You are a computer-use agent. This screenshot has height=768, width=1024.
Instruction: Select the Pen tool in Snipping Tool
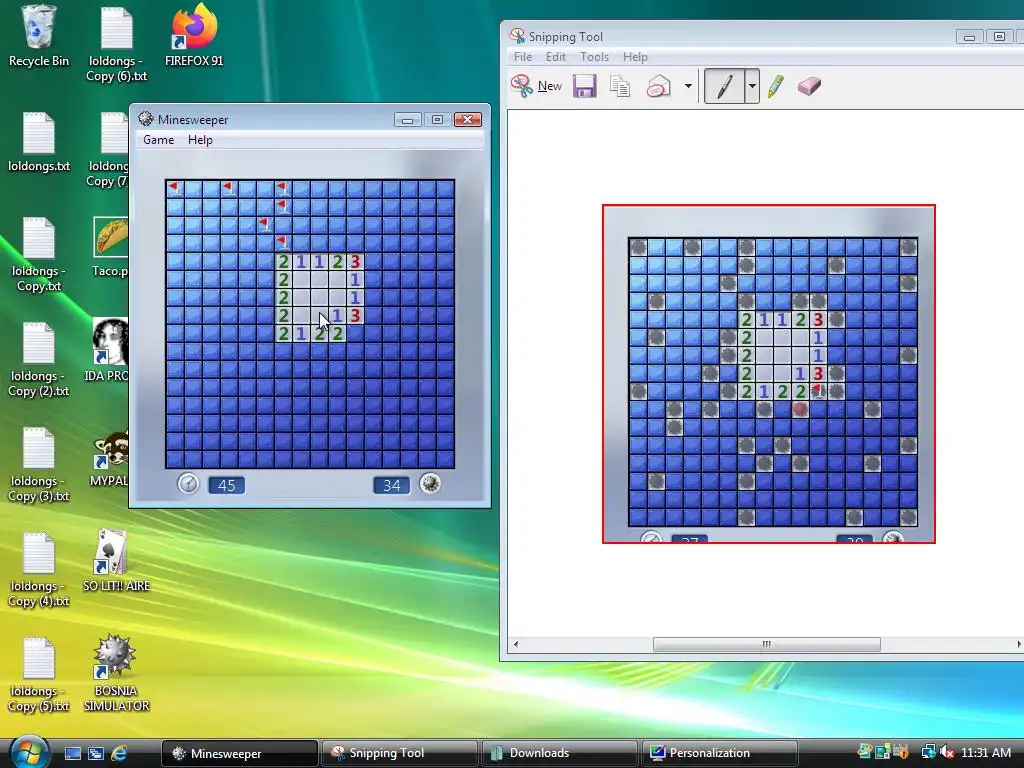[x=724, y=86]
